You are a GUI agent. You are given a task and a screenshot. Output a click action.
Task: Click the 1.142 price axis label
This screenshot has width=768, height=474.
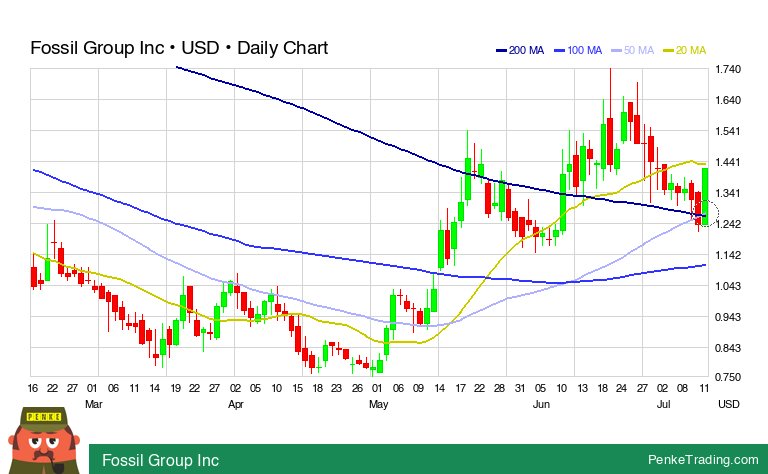coord(728,255)
